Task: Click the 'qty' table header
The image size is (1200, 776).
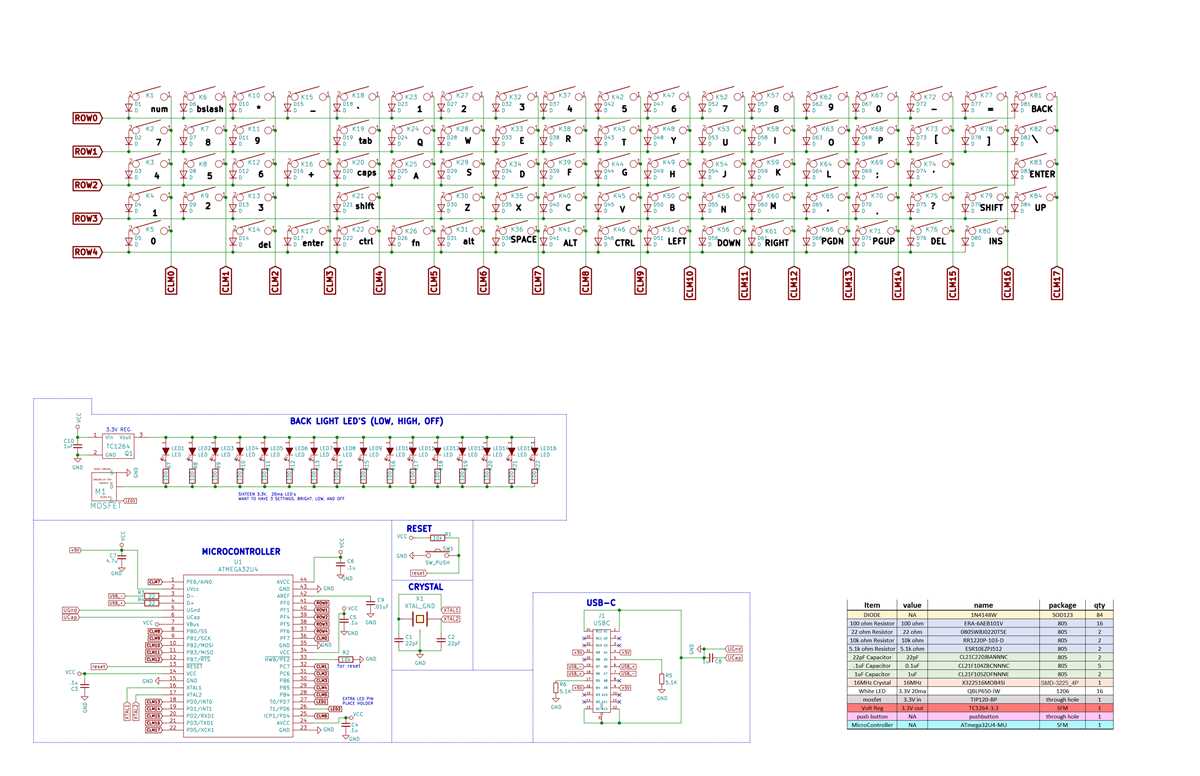Action: pyautogui.click(x=1100, y=604)
